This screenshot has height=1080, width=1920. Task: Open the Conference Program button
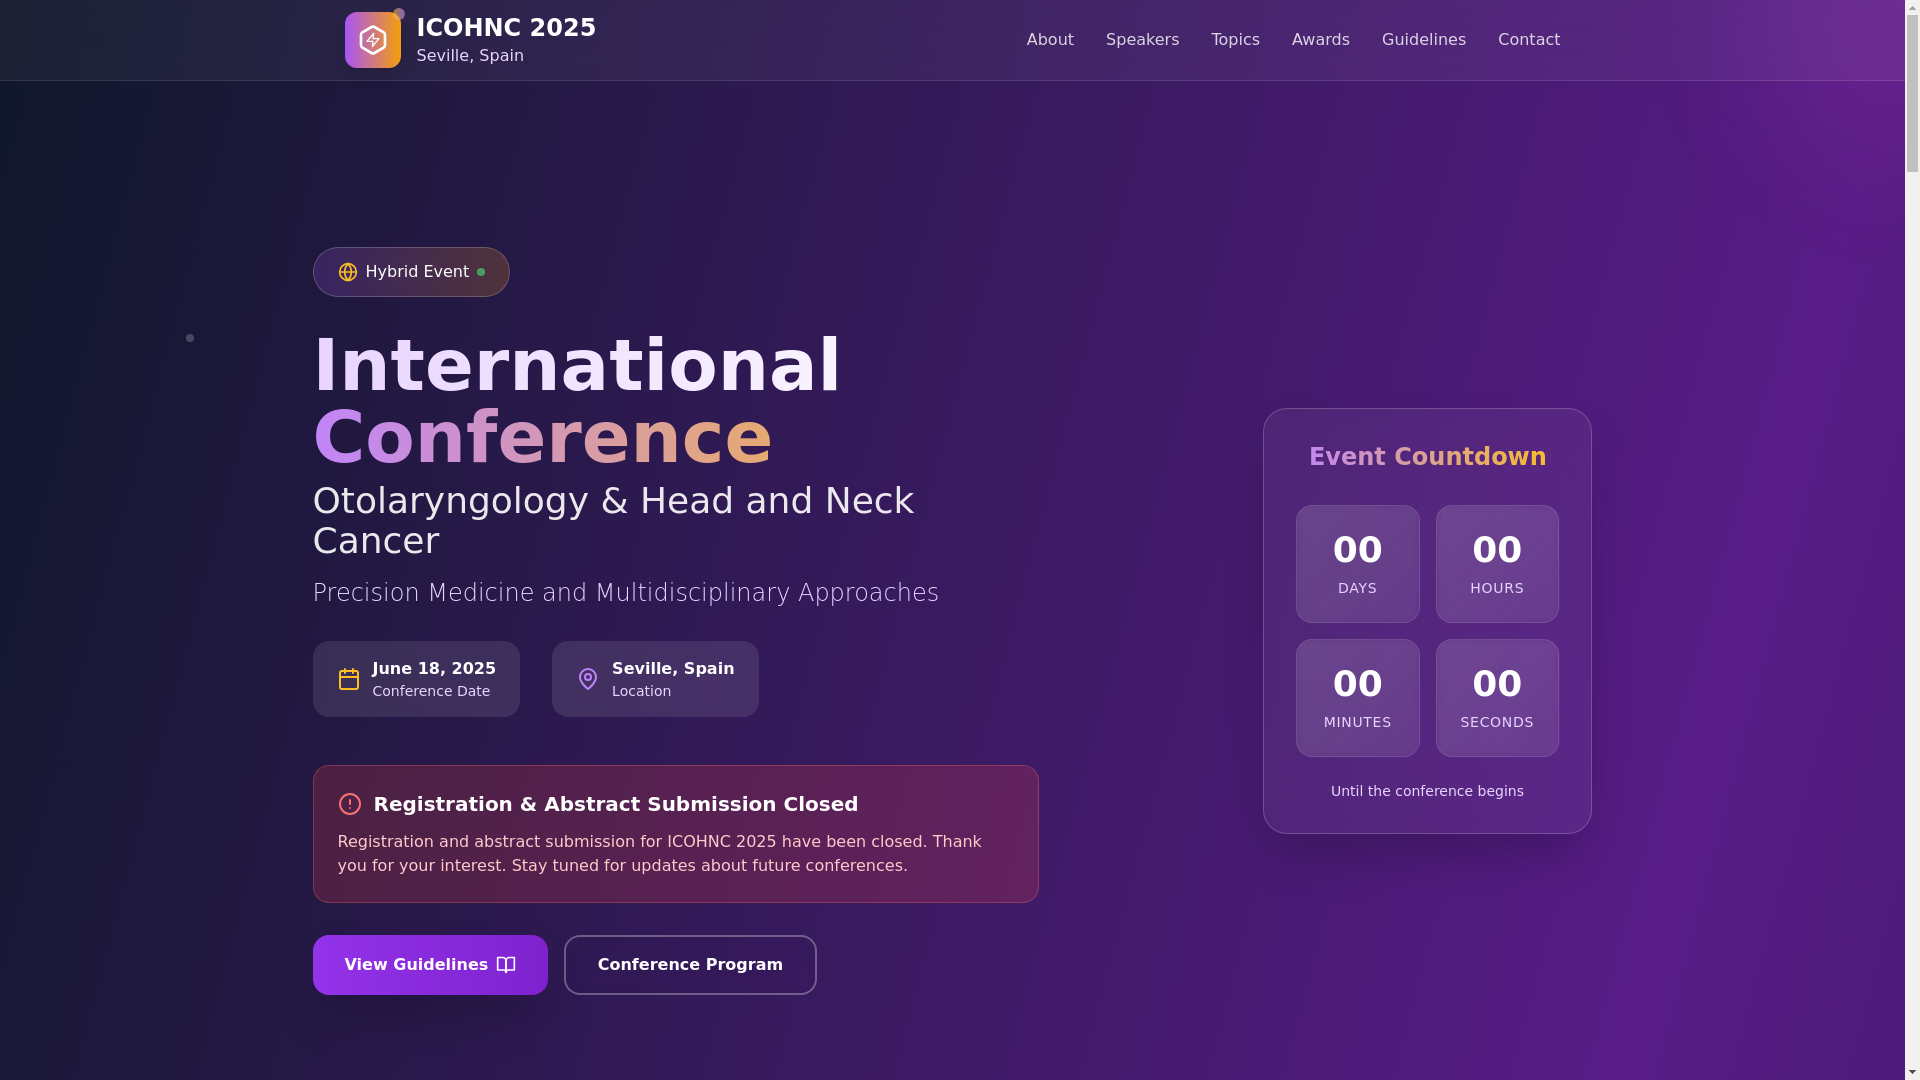tap(690, 965)
